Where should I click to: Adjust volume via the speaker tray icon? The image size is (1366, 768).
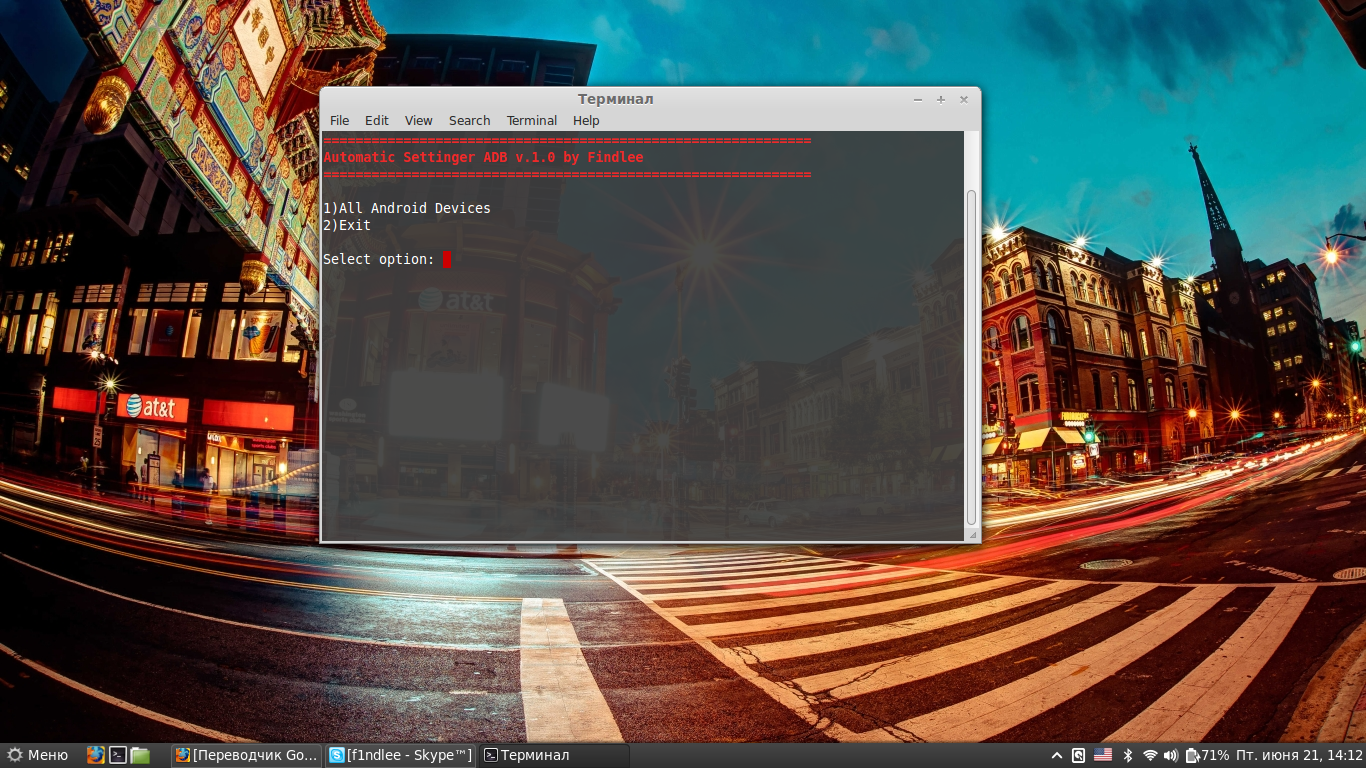(x=1170, y=755)
